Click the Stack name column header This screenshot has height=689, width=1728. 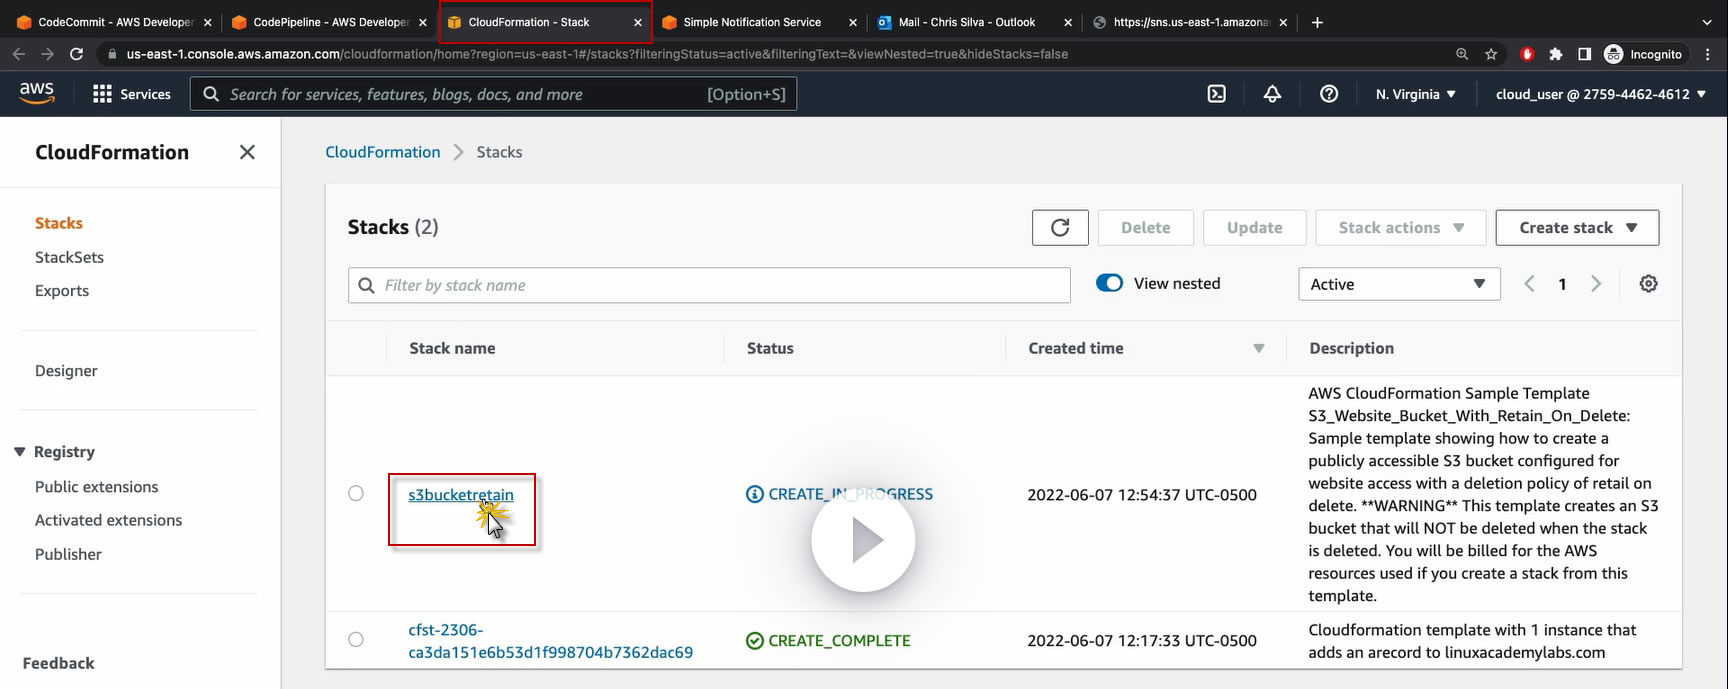pyautogui.click(x=452, y=348)
